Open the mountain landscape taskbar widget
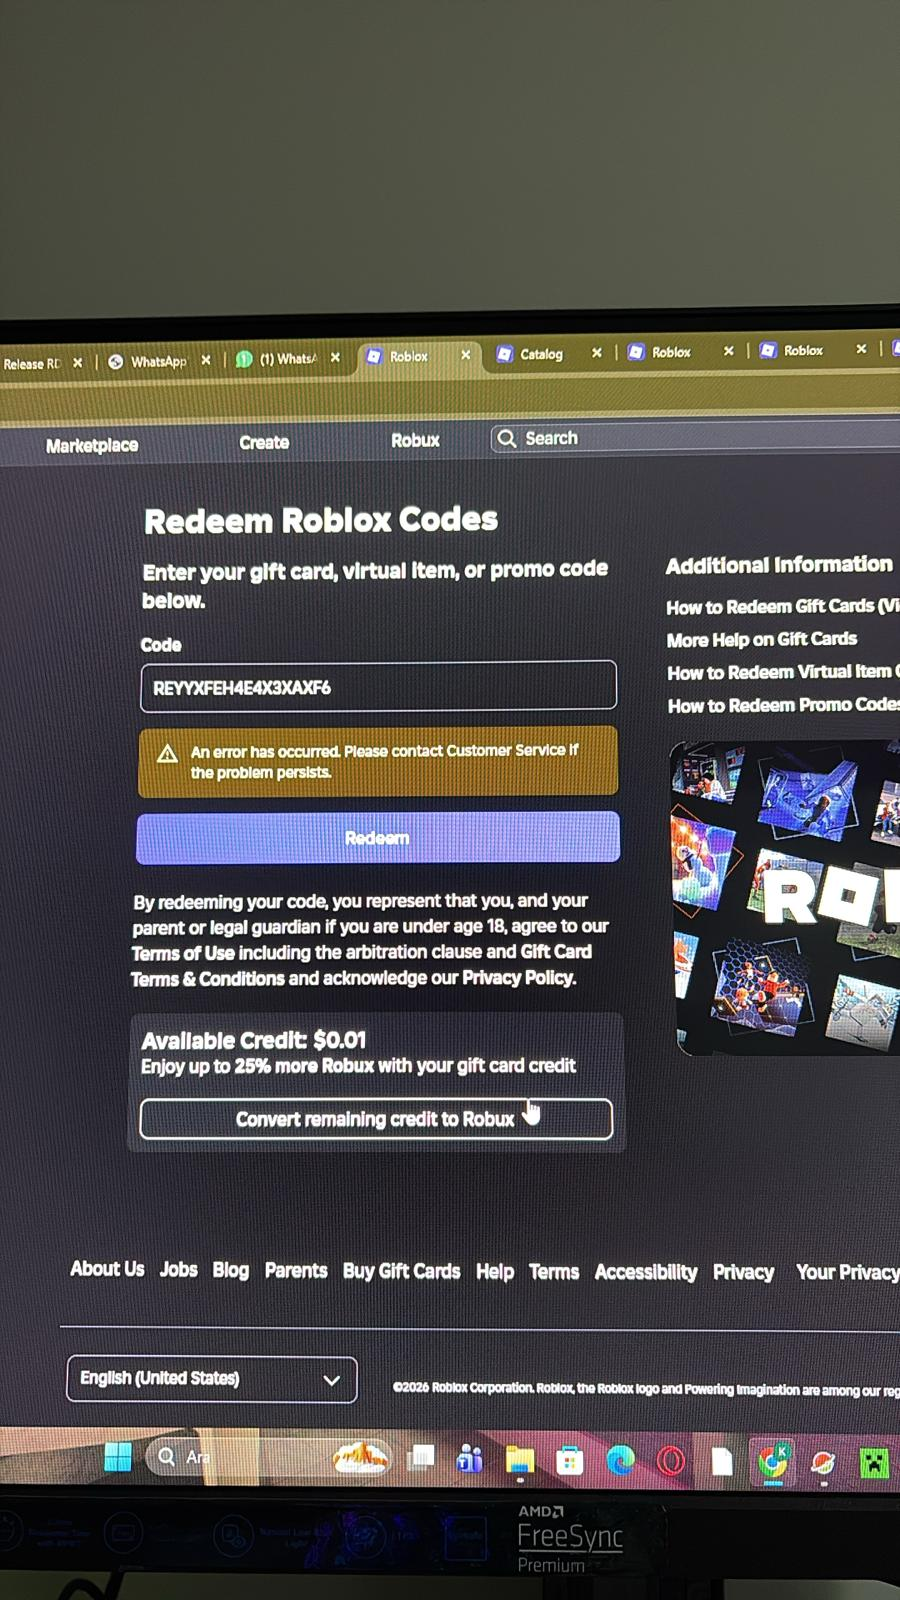This screenshot has width=900, height=1600. point(361,1458)
